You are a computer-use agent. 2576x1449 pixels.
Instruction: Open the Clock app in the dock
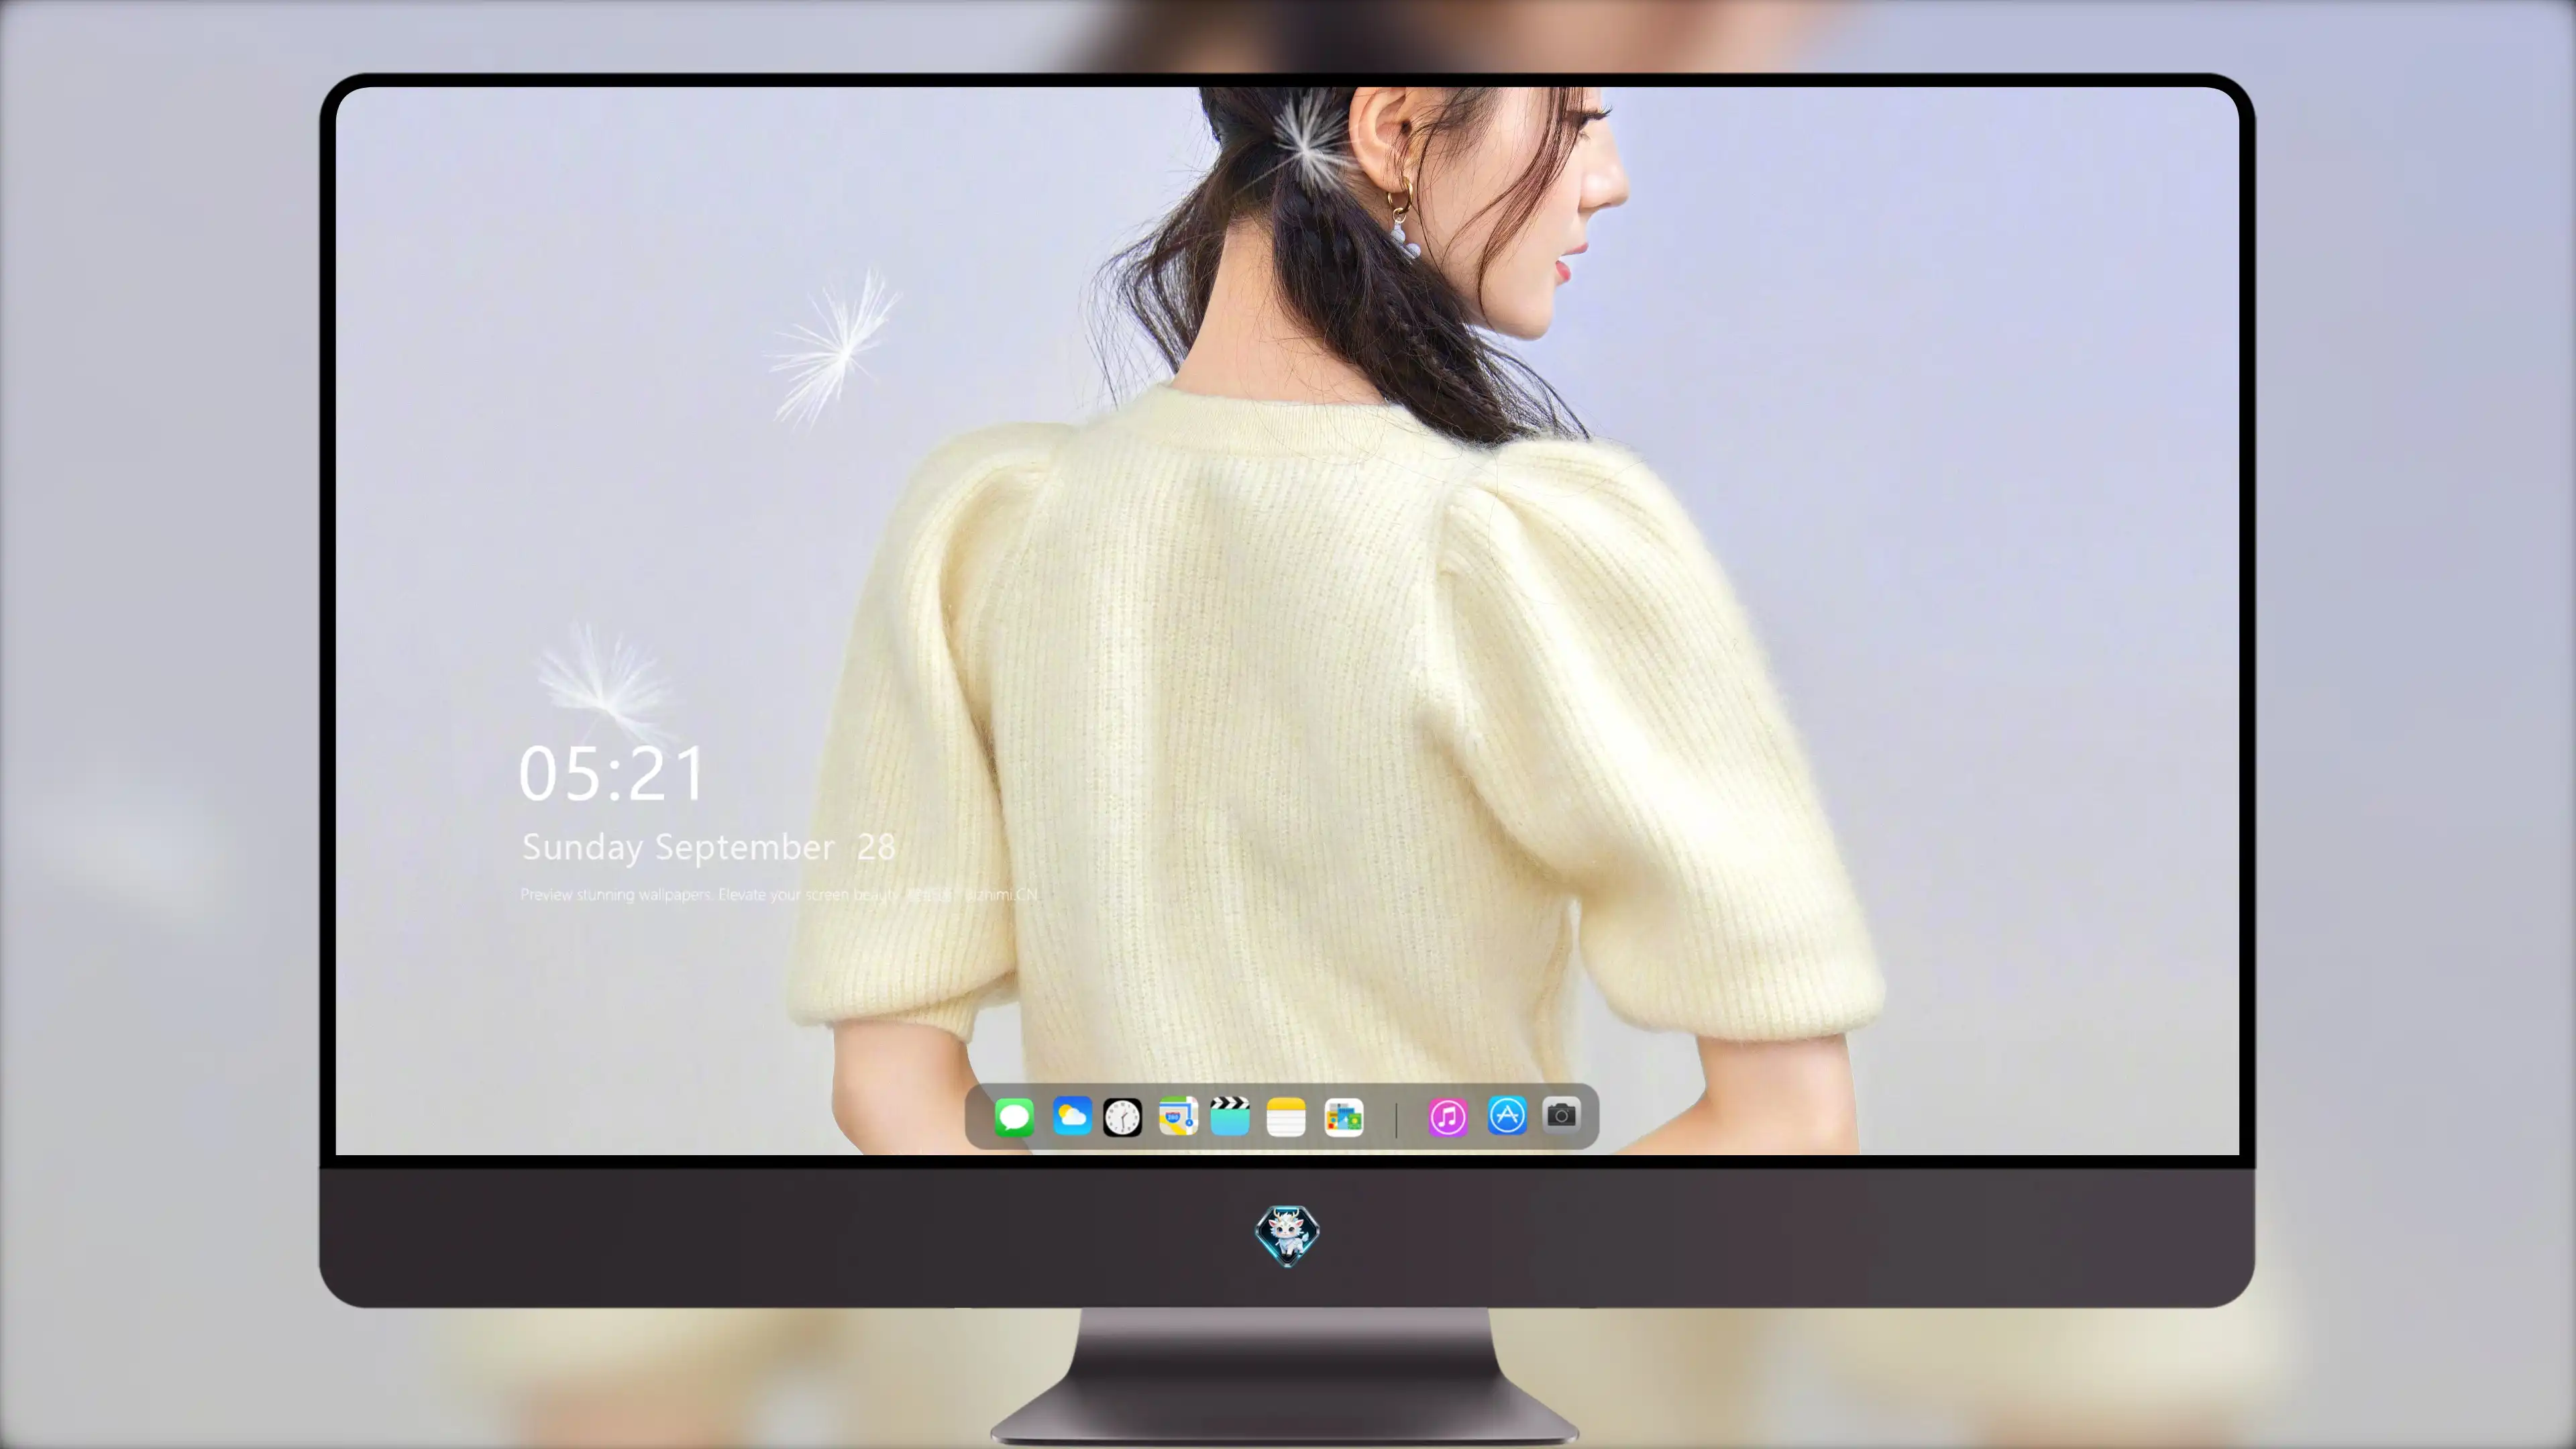click(1122, 1117)
